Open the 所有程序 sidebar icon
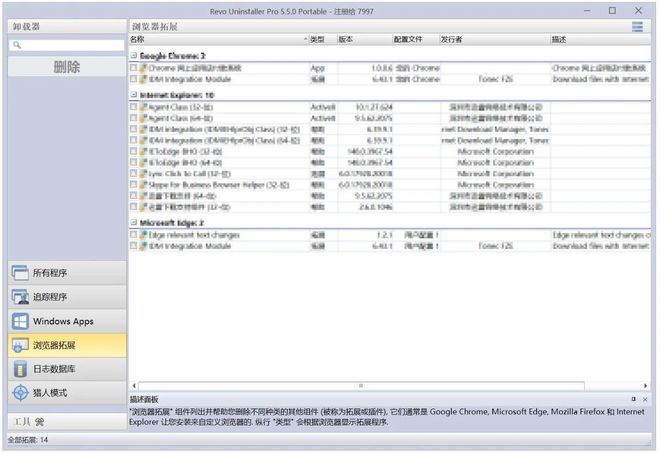This screenshot has height=453, width=660. pos(20,273)
